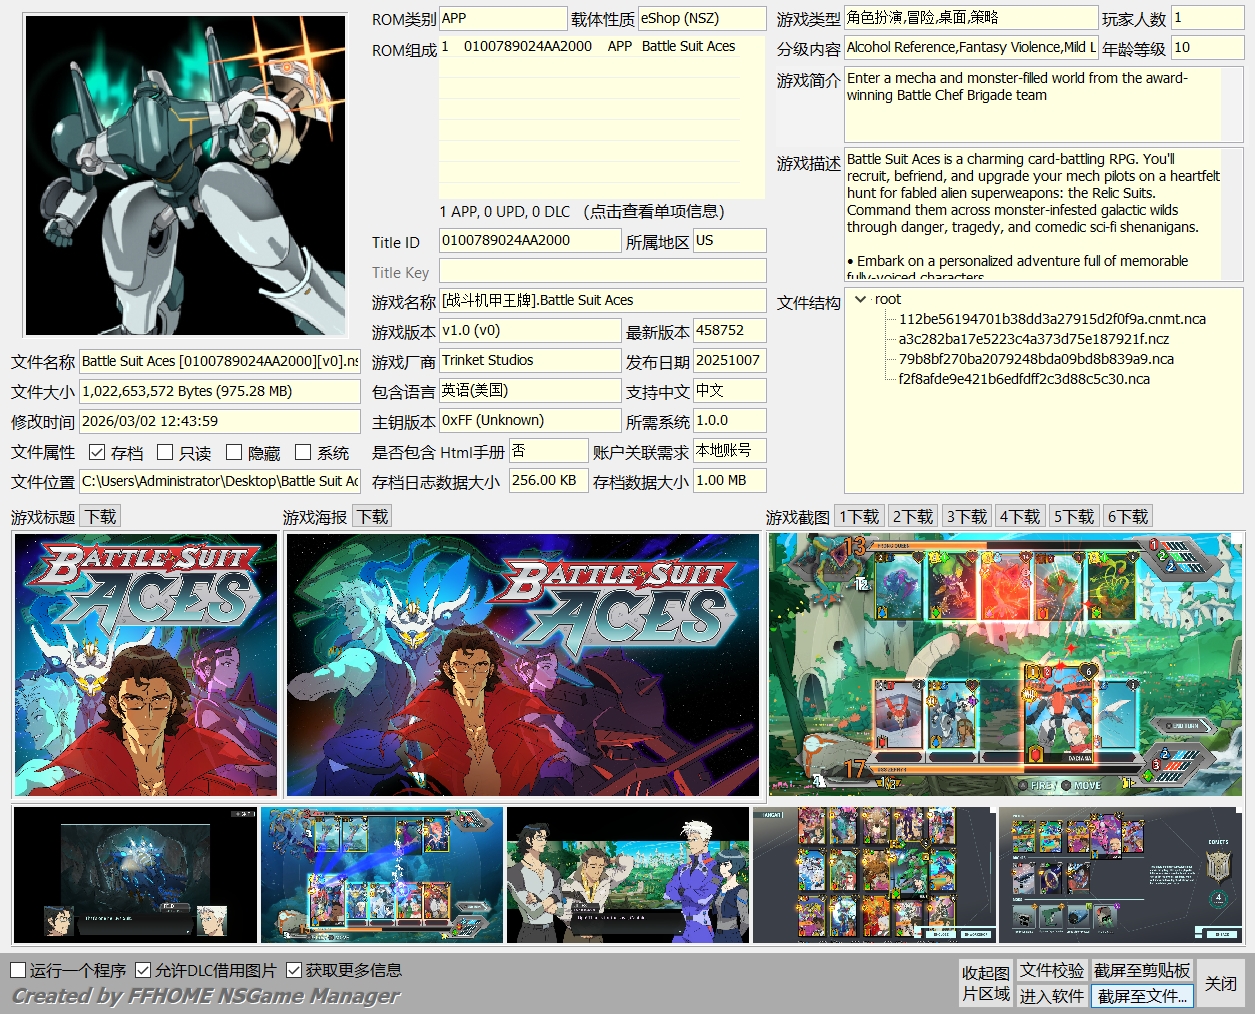Click 下载 button next to 游戏海报
Viewport: 1255px width, 1014px height.
[x=372, y=516]
